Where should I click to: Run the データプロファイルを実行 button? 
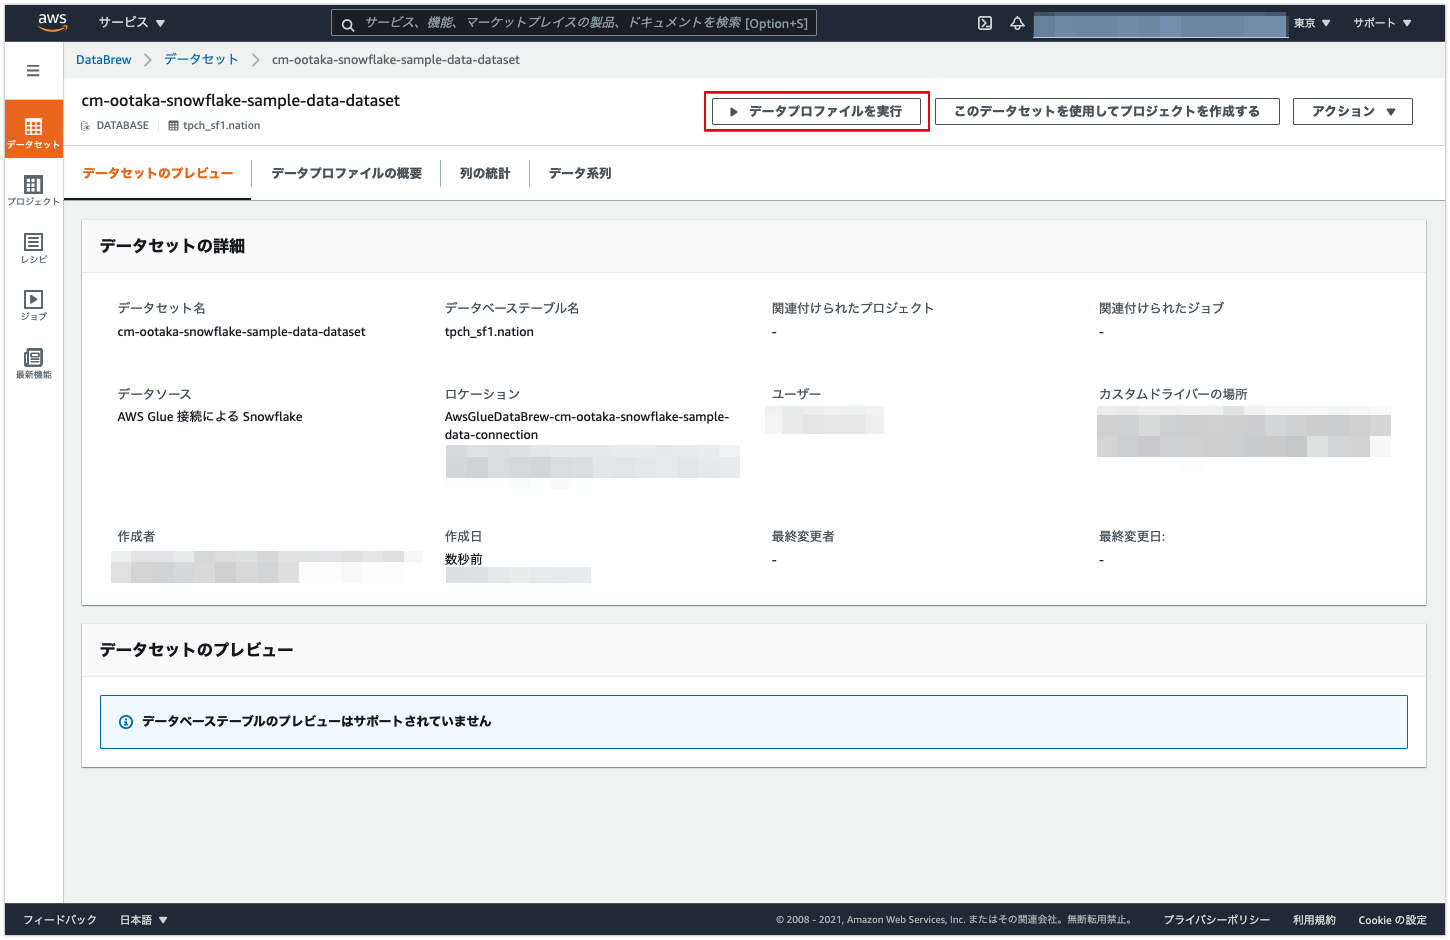pyautogui.click(x=816, y=111)
